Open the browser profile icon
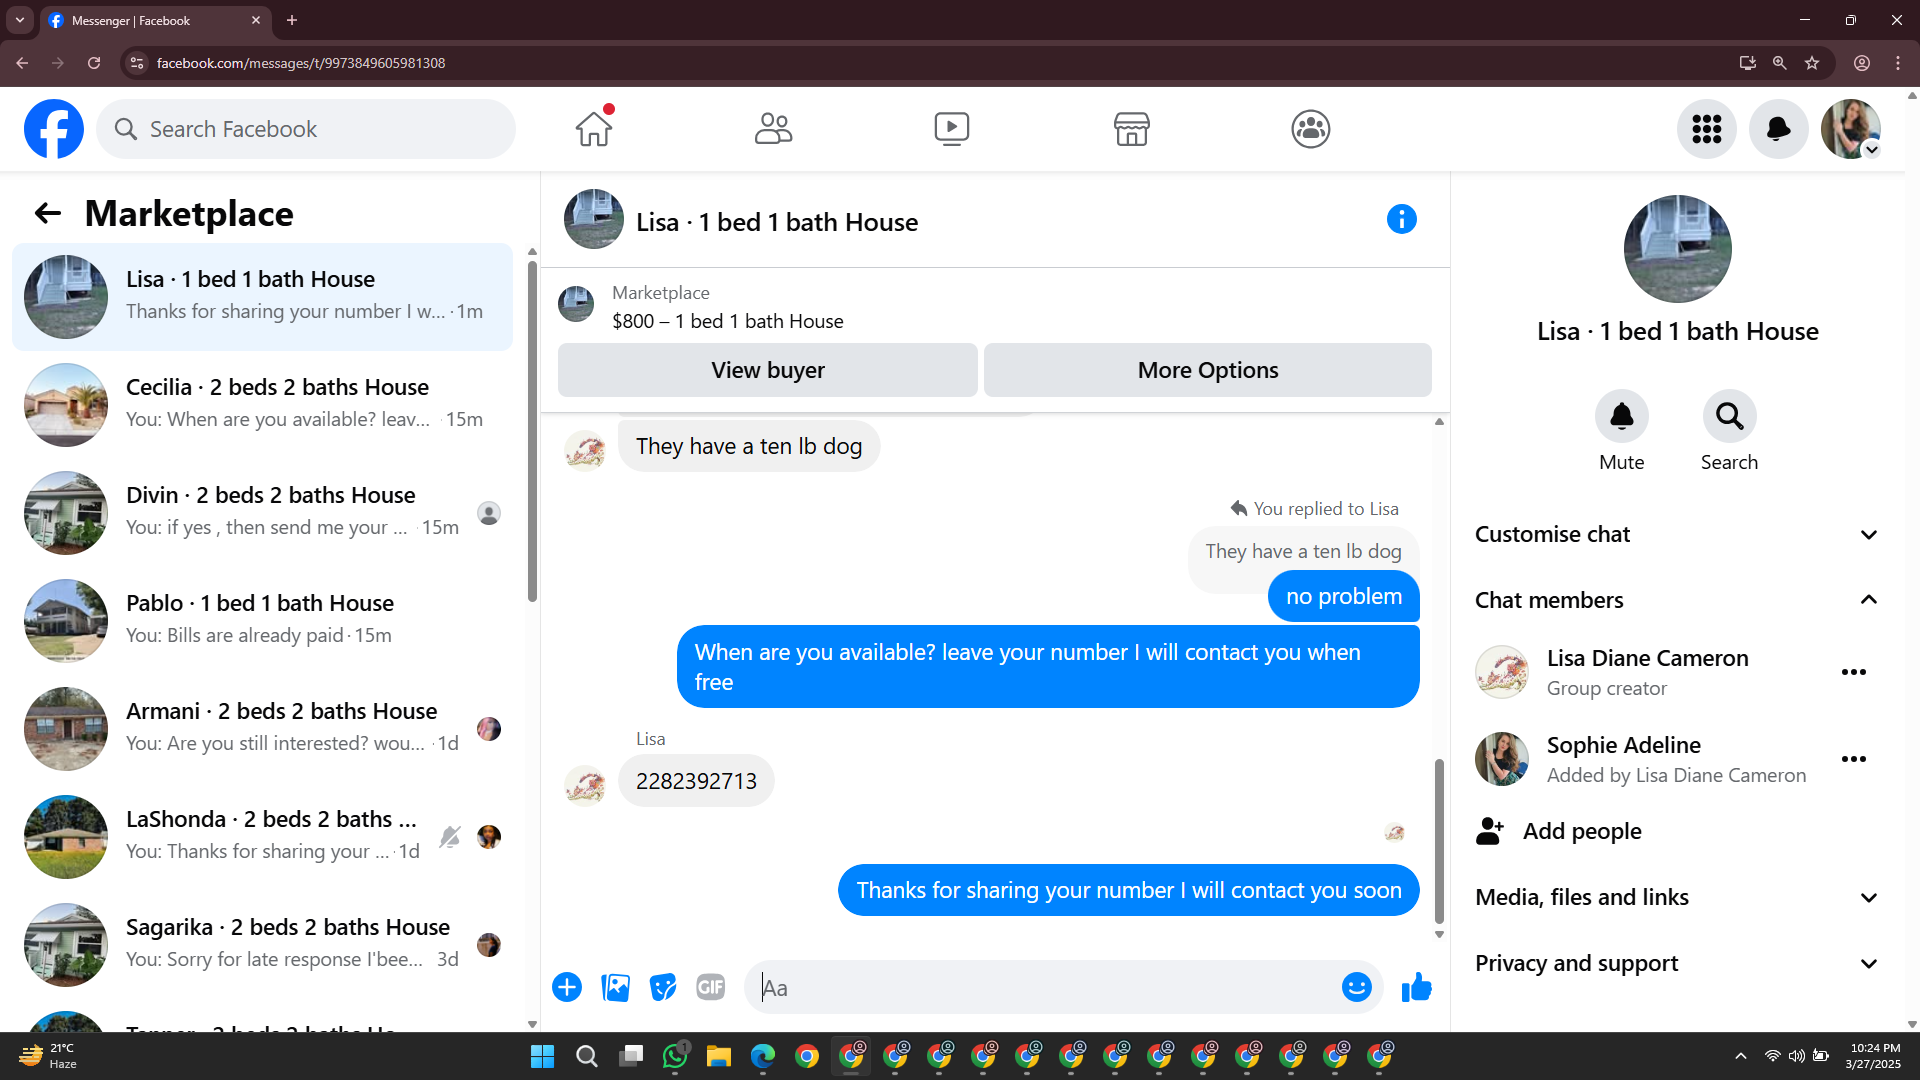The height and width of the screenshot is (1080, 1920). tap(1861, 63)
